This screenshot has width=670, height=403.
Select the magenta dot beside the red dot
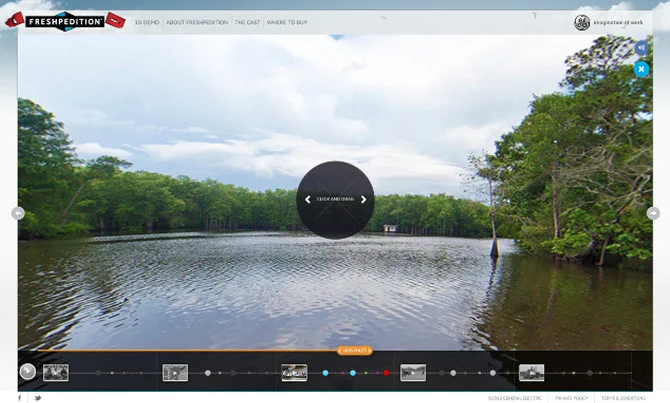point(377,373)
